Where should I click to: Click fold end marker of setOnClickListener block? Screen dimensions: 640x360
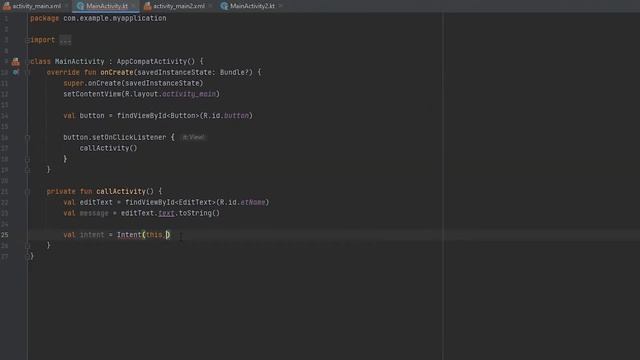coord(27,159)
